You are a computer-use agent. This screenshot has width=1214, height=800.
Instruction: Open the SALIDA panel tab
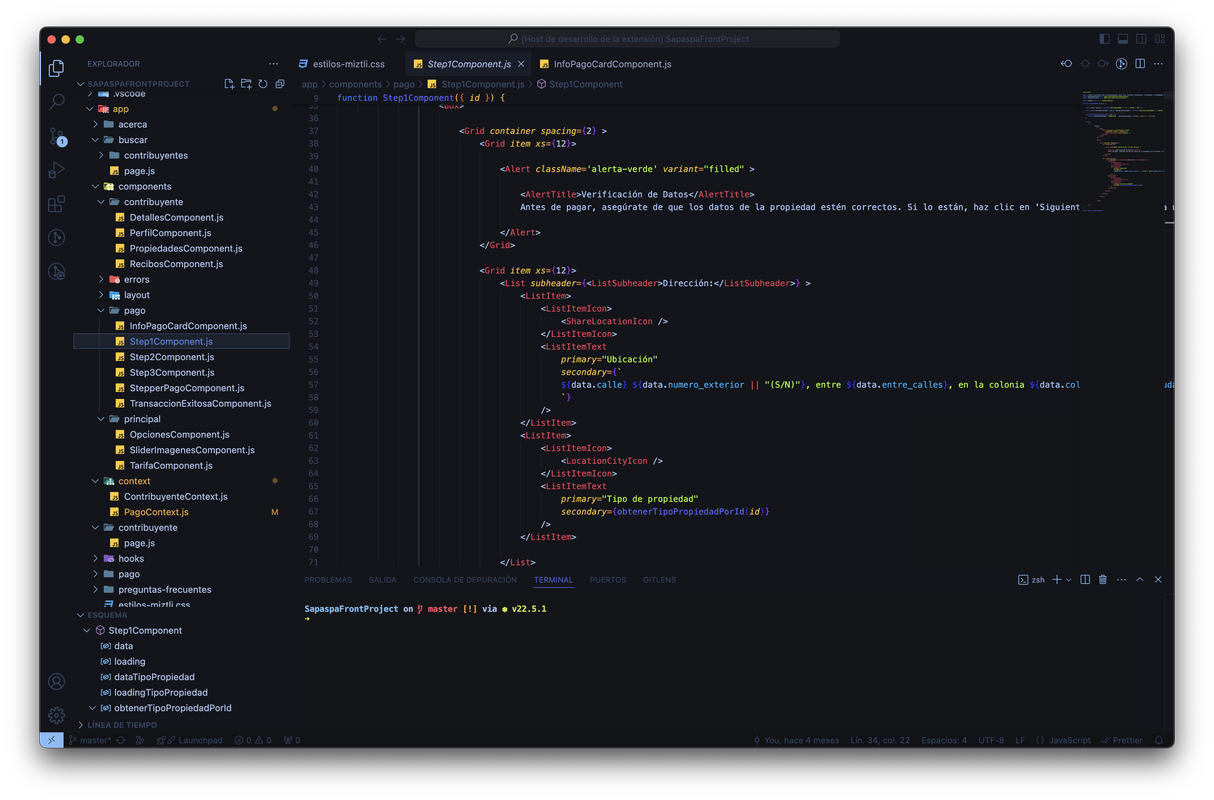click(x=383, y=580)
